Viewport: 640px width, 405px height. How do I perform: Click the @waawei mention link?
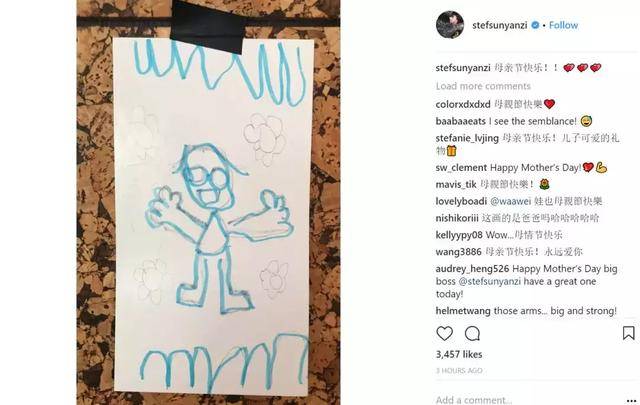pos(510,201)
